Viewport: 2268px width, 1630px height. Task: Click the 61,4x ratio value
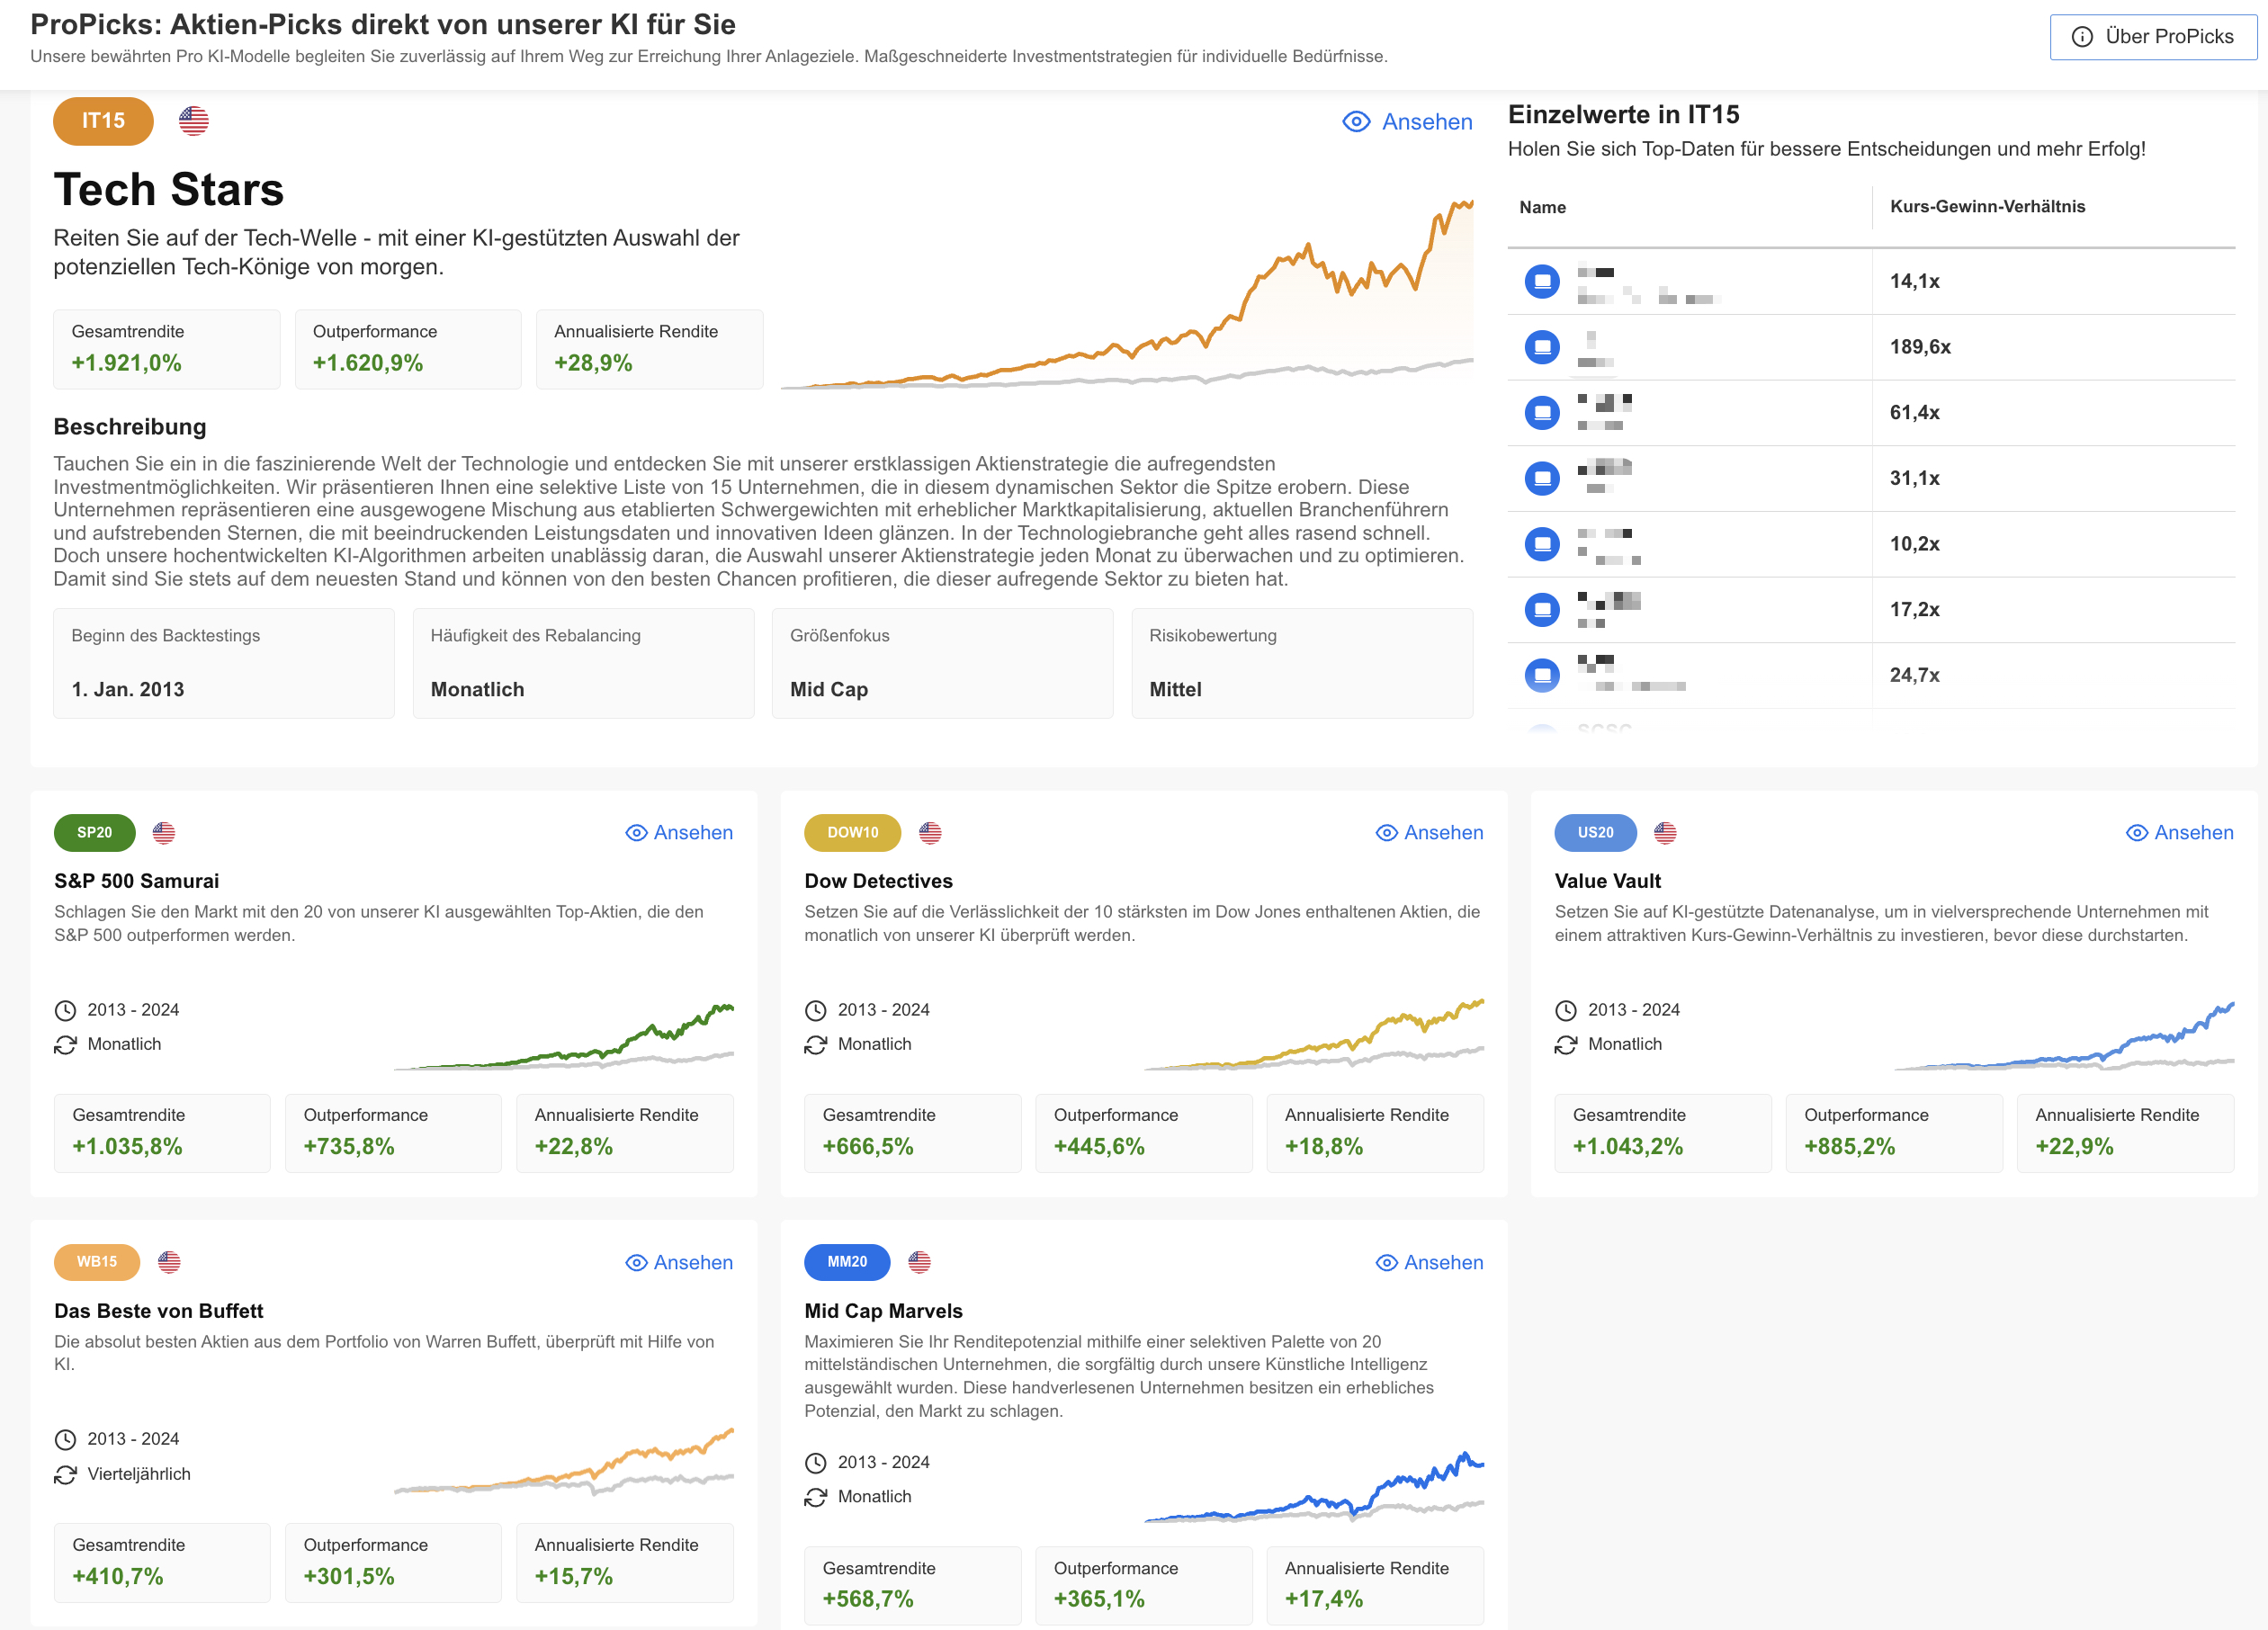(1914, 412)
